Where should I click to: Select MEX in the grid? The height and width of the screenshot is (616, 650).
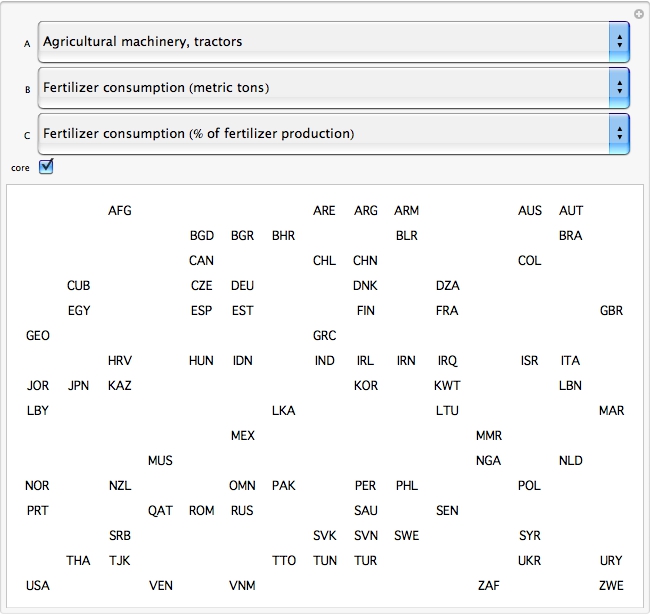click(243, 436)
